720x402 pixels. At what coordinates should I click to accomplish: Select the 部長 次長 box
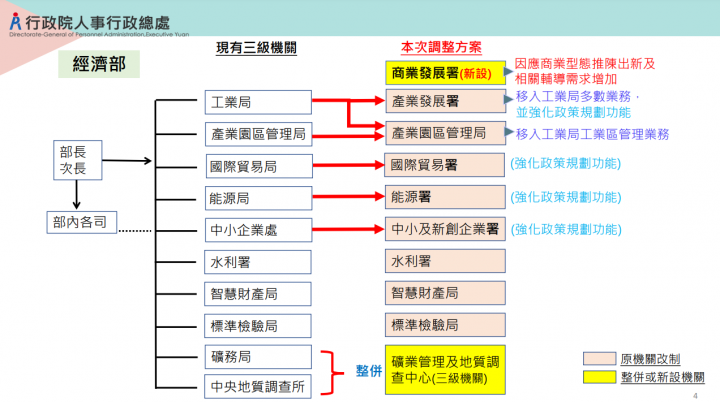pyautogui.click(x=78, y=160)
